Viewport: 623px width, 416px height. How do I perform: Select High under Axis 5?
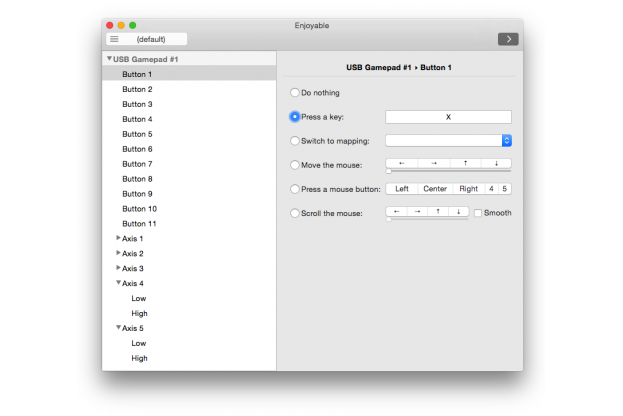coord(189,358)
